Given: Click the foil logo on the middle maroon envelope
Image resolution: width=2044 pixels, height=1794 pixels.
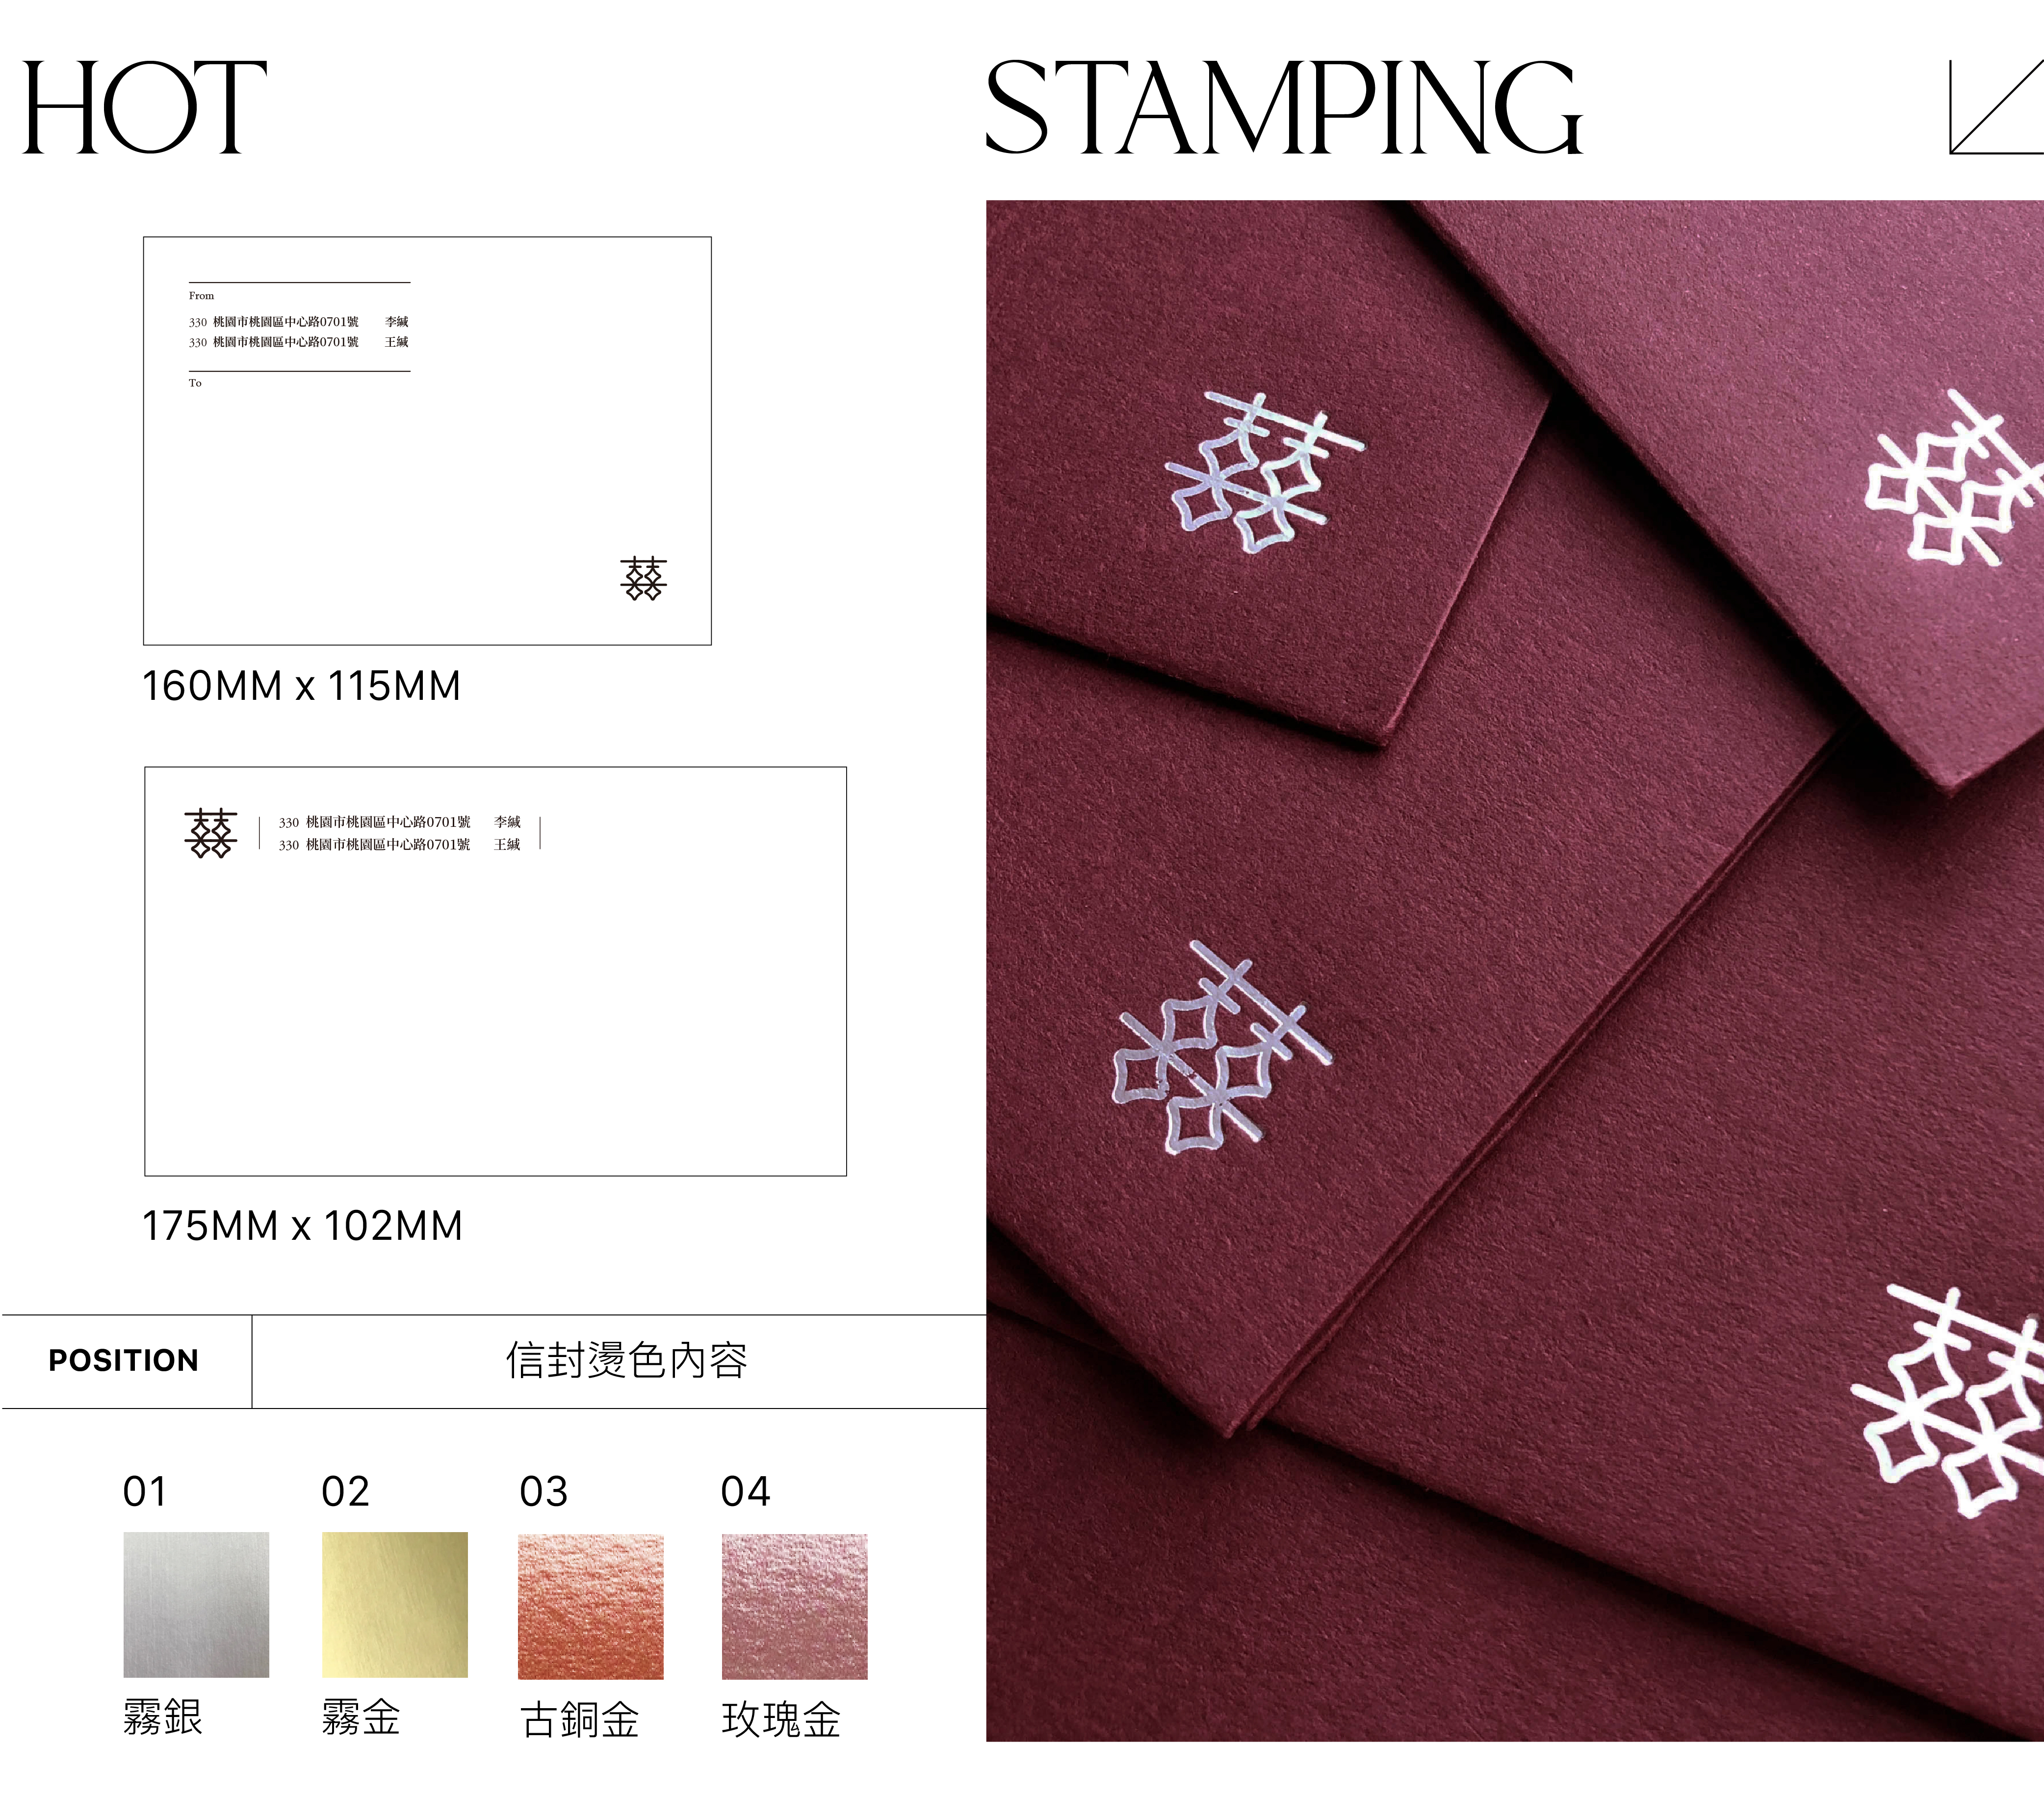Looking at the screenshot, I should [1222, 1047].
